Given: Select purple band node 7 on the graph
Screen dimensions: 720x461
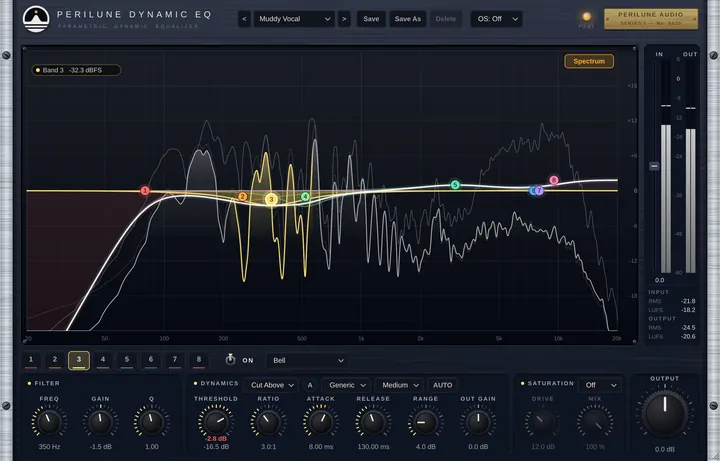Looking at the screenshot, I should [540, 191].
